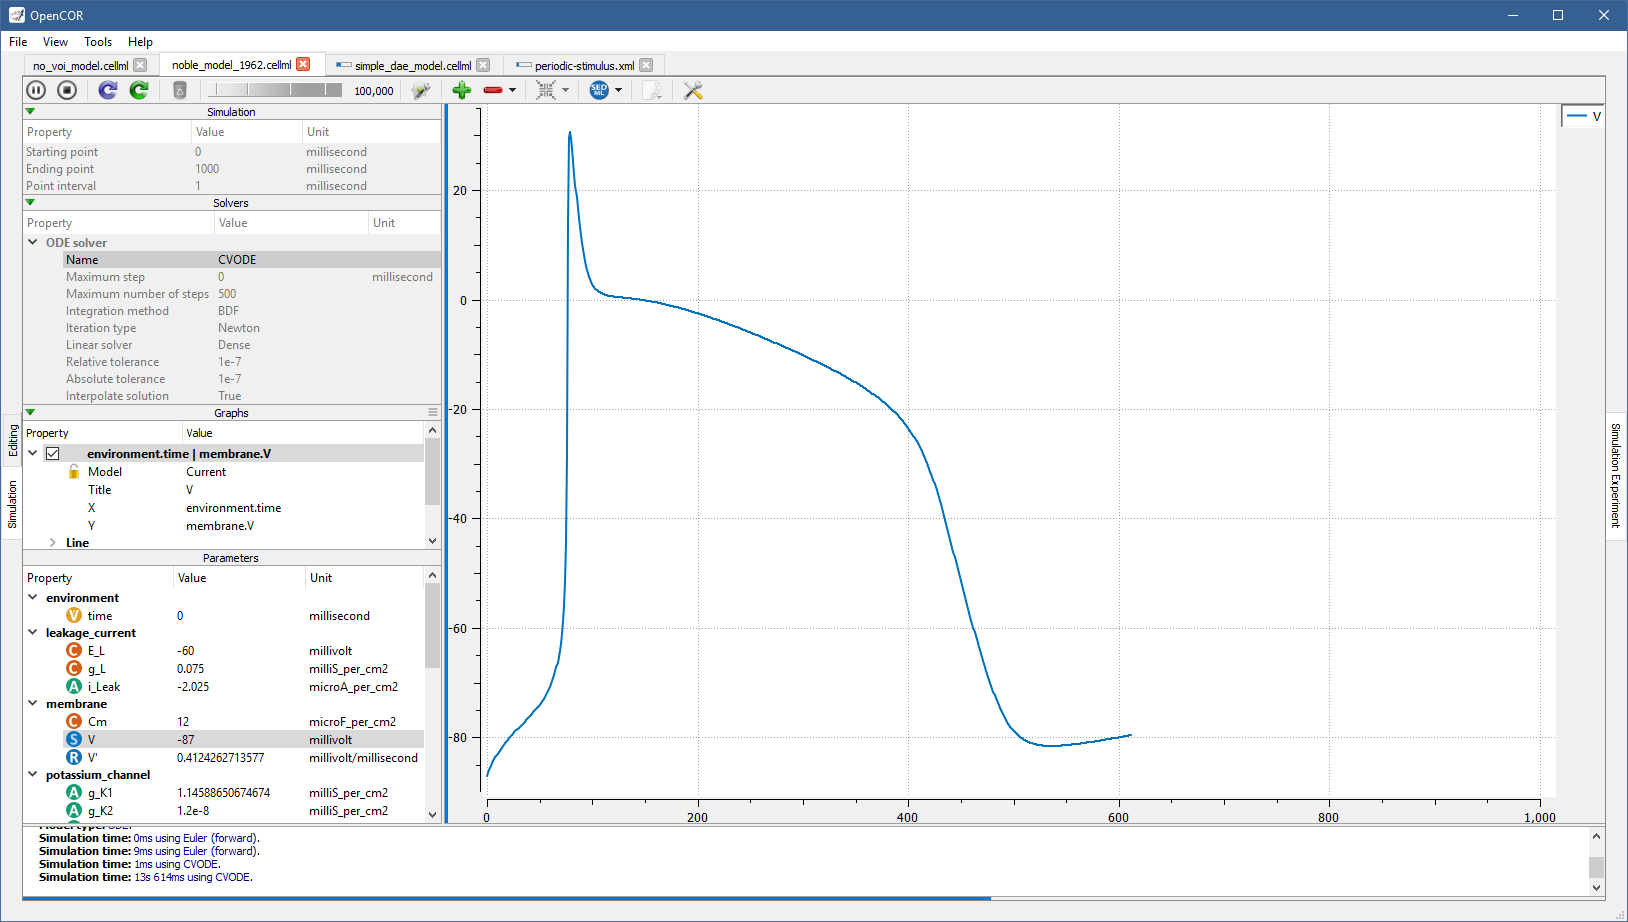Collapse the Simulation section triangle
The width and height of the screenshot is (1628, 922).
[30, 112]
